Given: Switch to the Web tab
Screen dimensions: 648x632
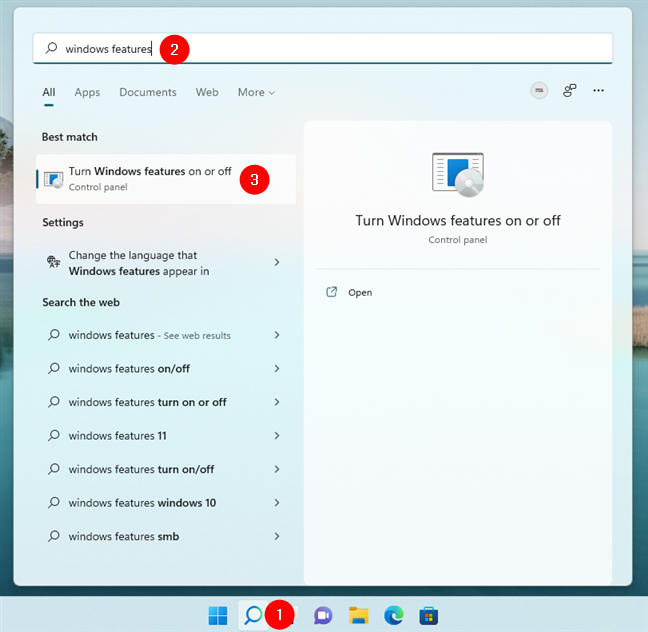Looking at the screenshot, I should (x=207, y=92).
